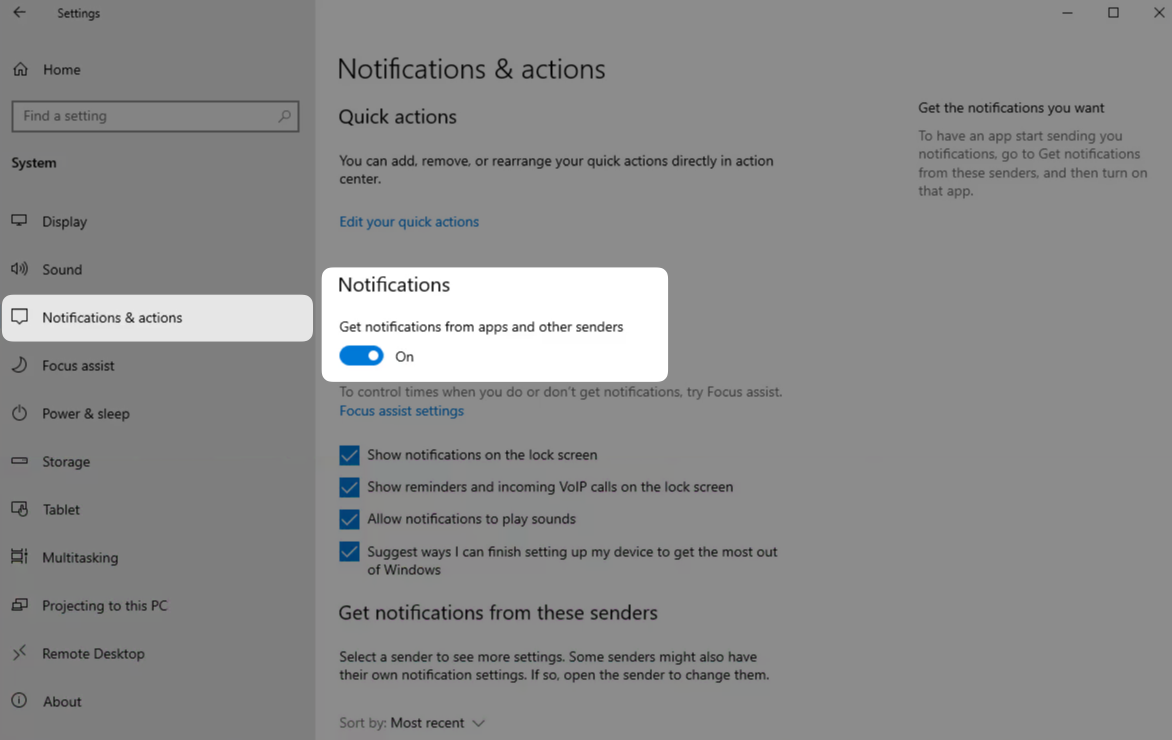
Task: Uncheck Suggest ways to finish setting up device
Action: (x=349, y=552)
